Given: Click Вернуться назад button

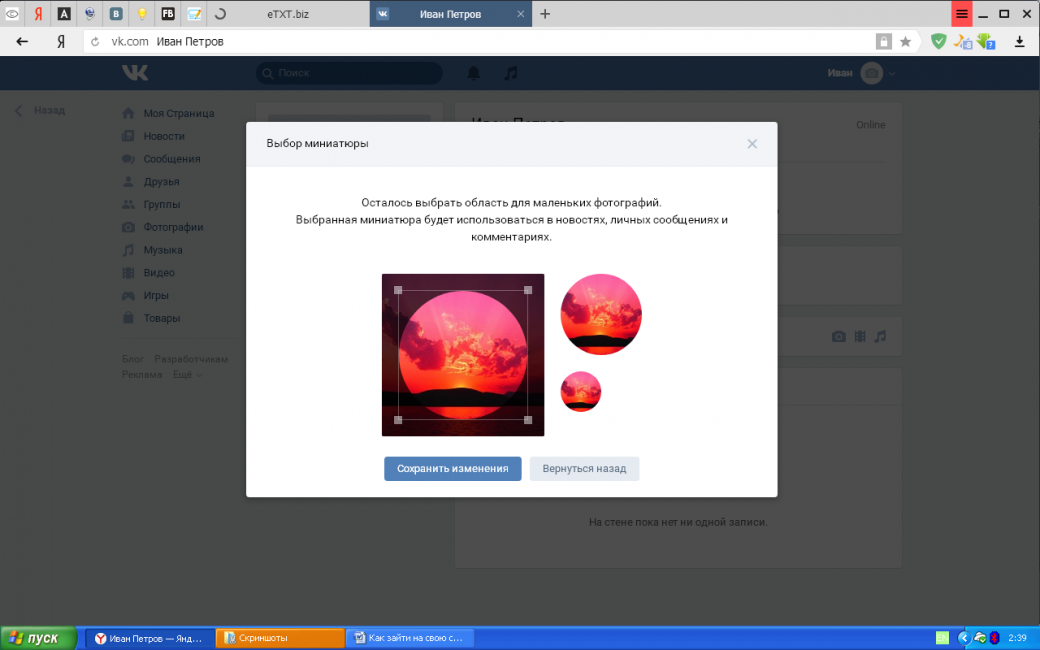Looking at the screenshot, I should pyautogui.click(x=584, y=468).
